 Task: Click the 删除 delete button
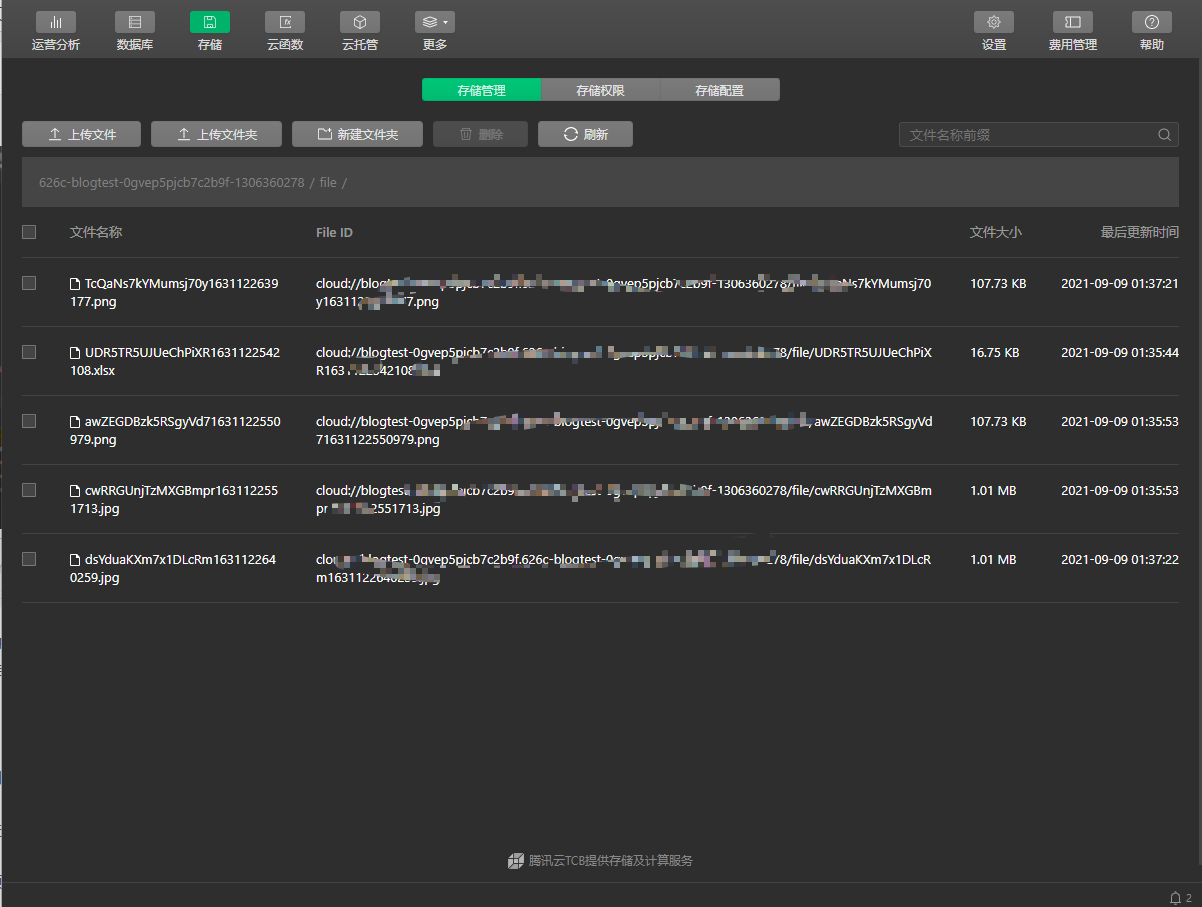pyautogui.click(x=480, y=134)
